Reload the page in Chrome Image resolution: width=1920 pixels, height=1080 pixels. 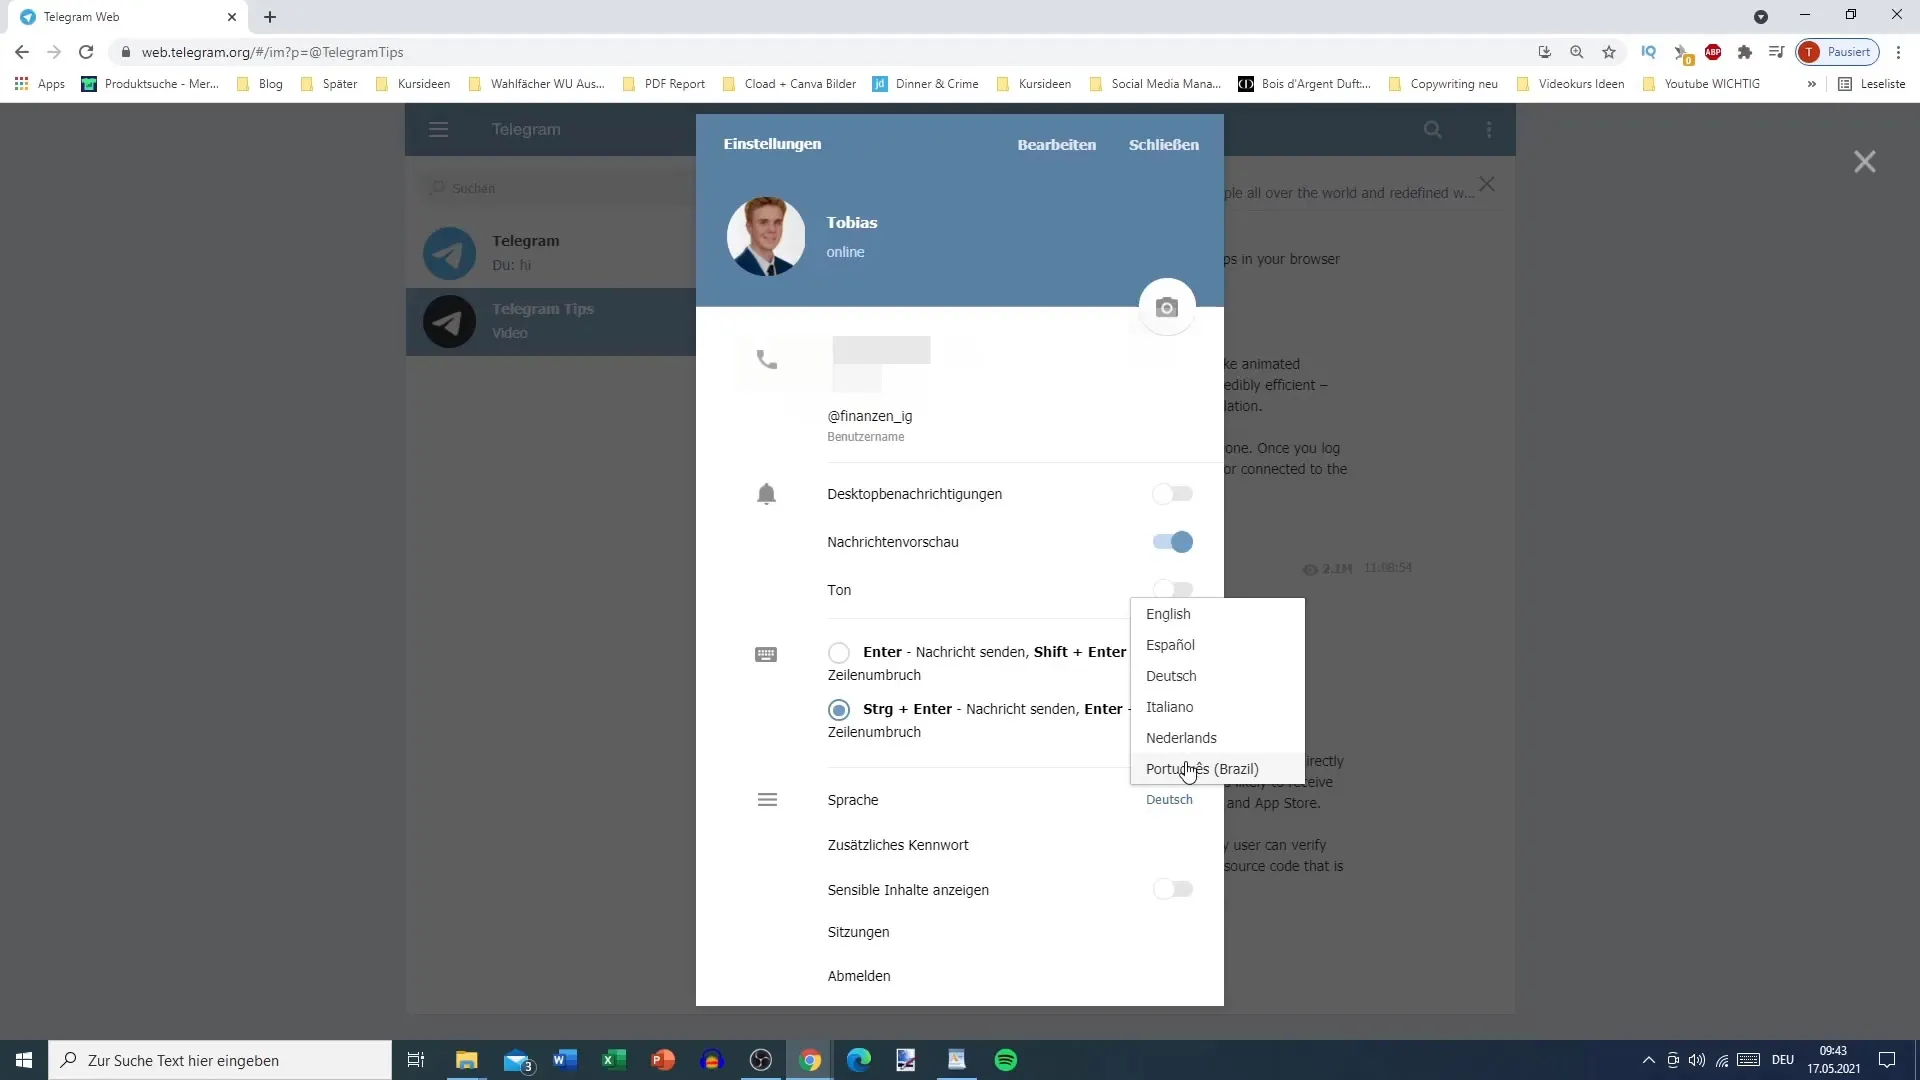coord(86,52)
